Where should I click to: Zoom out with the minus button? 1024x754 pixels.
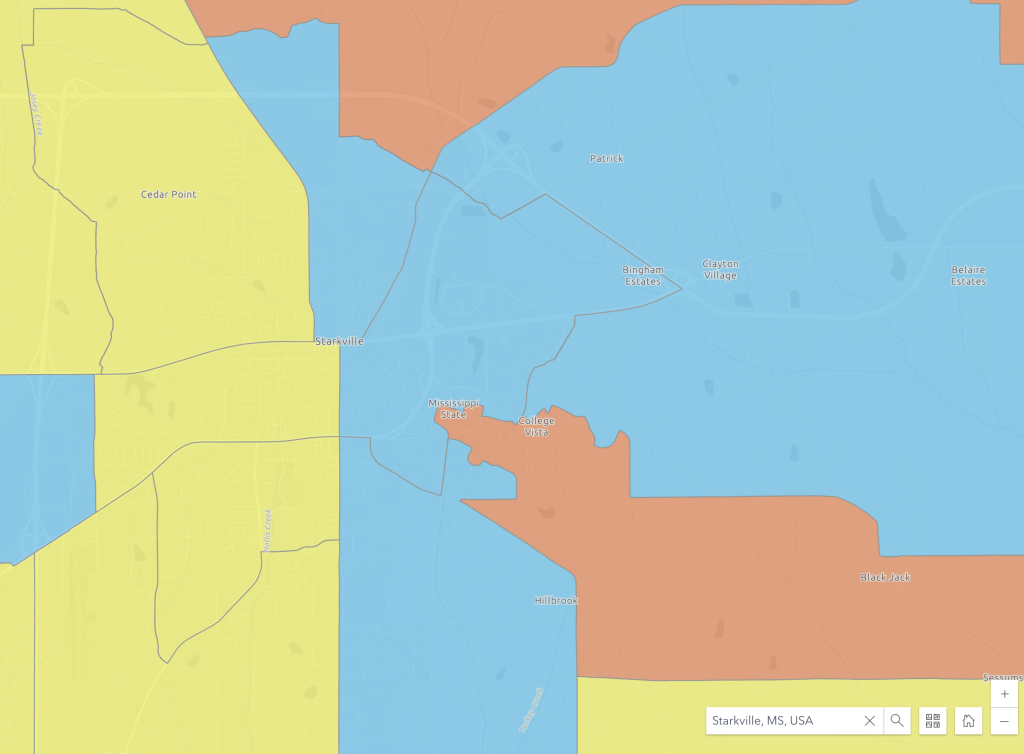point(1004,722)
